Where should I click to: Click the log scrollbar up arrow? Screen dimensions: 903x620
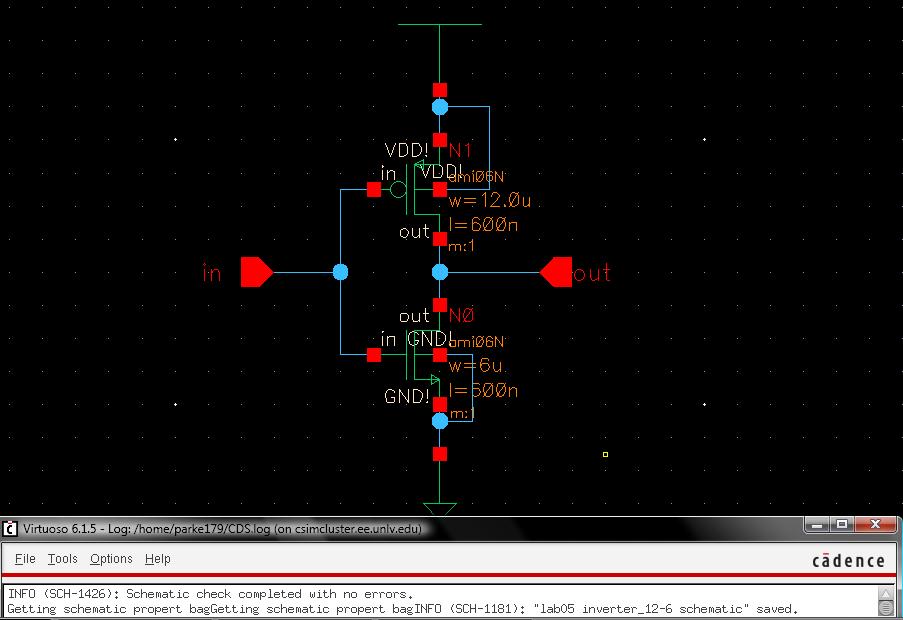[x=886, y=593]
